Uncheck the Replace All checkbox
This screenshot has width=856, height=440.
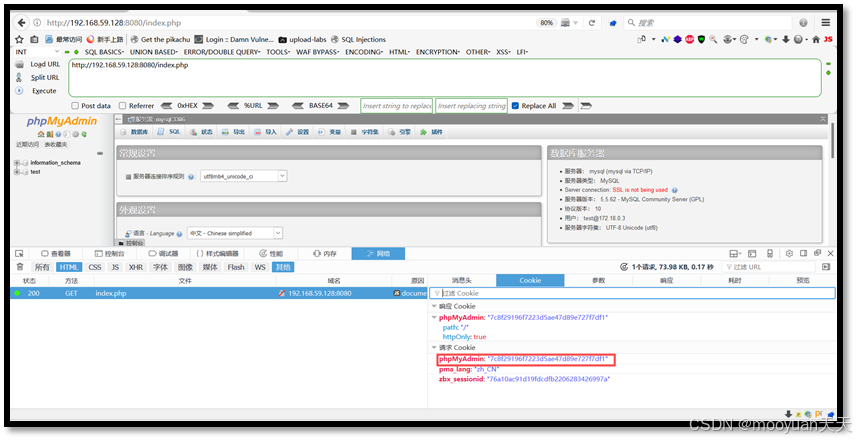pyautogui.click(x=515, y=106)
